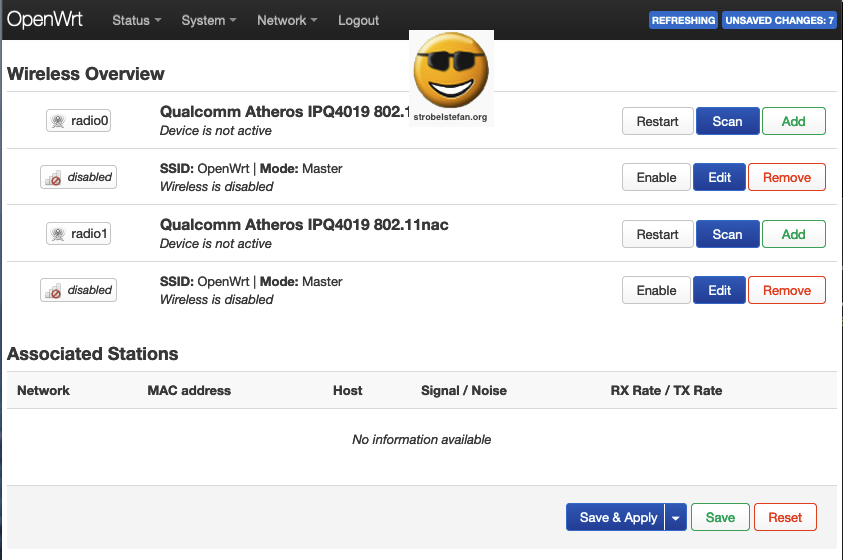Open the Status dropdown menu

(137, 20)
